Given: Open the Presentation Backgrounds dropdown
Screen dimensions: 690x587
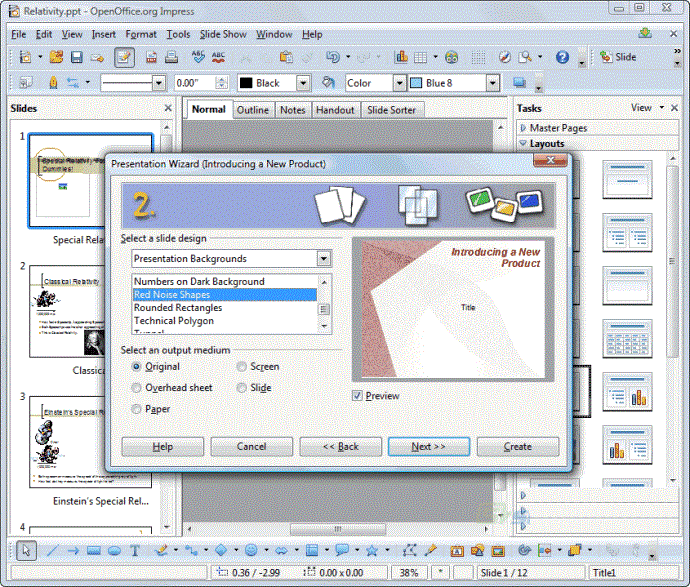Looking at the screenshot, I should (322, 259).
